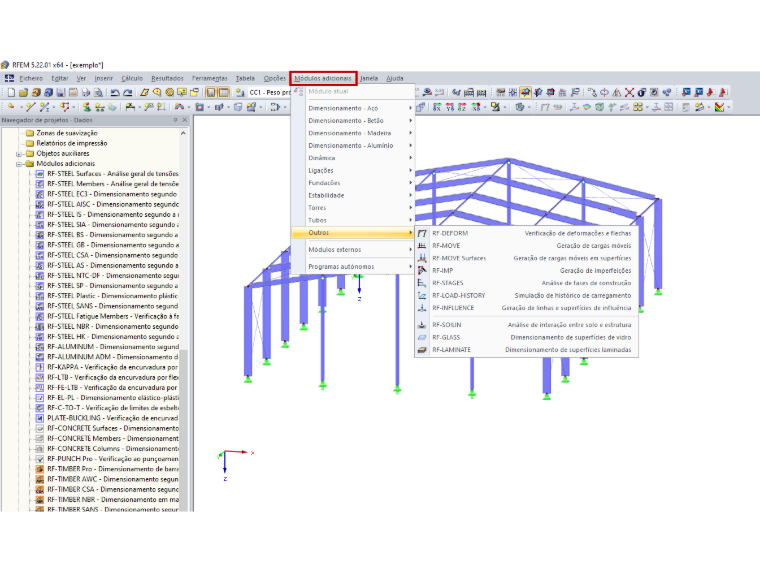Undo the last action

point(115,92)
